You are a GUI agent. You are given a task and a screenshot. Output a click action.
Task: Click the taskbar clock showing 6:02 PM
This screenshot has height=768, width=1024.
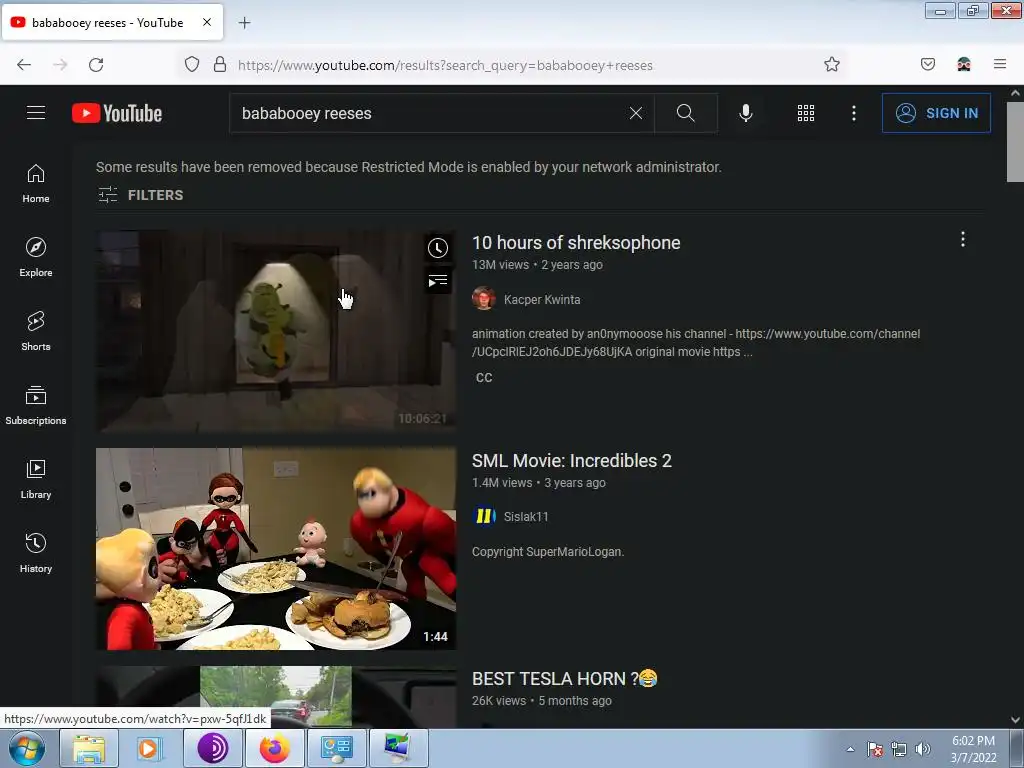973,749
